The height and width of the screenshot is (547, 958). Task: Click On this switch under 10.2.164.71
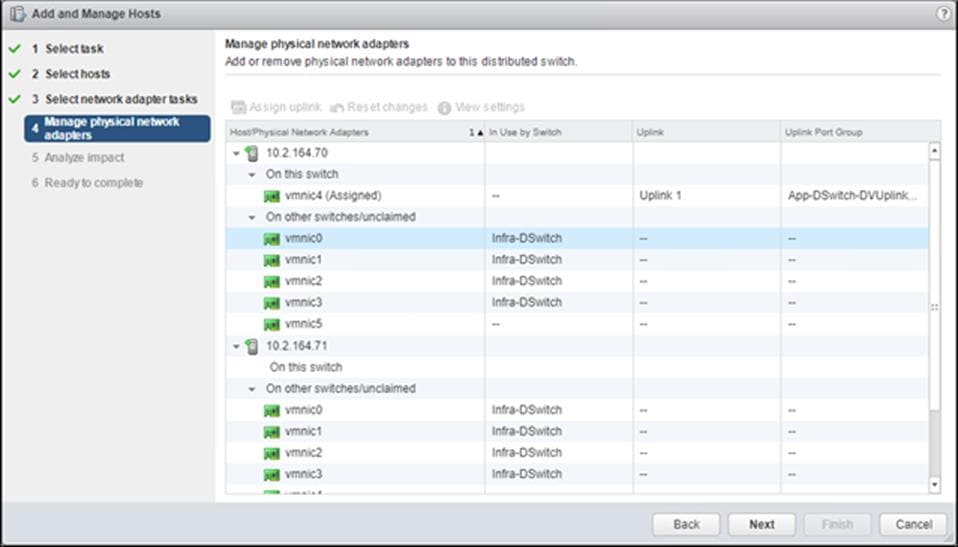(x=305, y=367)
